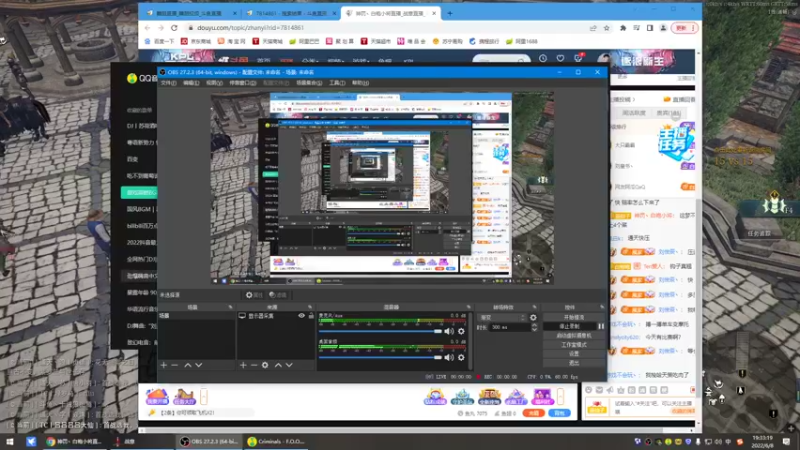This screenshot has height=450, width=800.
Task: Mute the second mixer audio channel
Action: [449, 358]
